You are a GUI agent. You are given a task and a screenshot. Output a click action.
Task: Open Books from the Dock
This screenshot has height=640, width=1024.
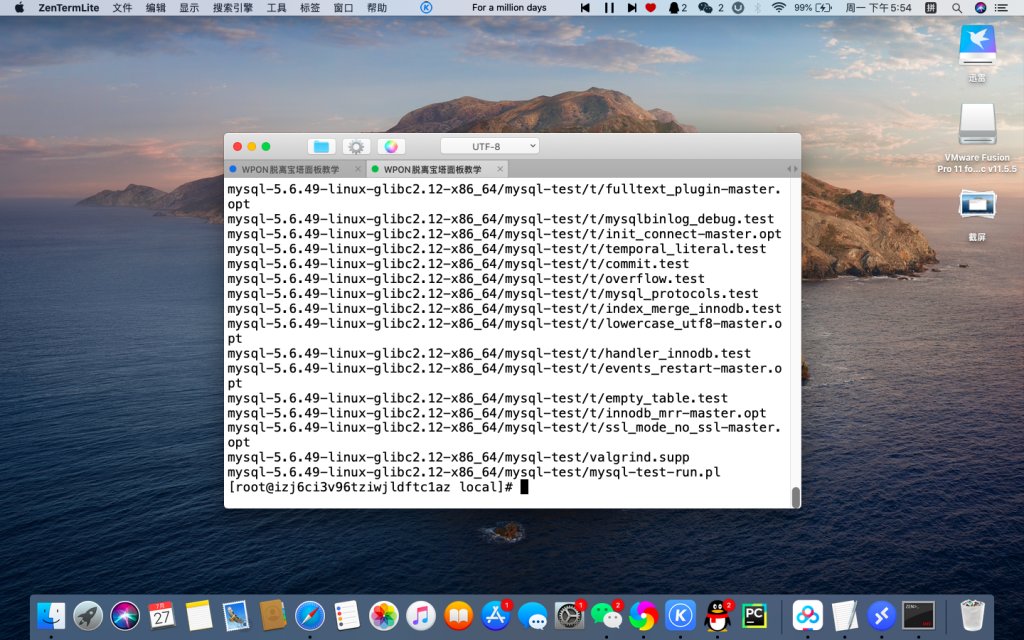click(x=458, y=615)
